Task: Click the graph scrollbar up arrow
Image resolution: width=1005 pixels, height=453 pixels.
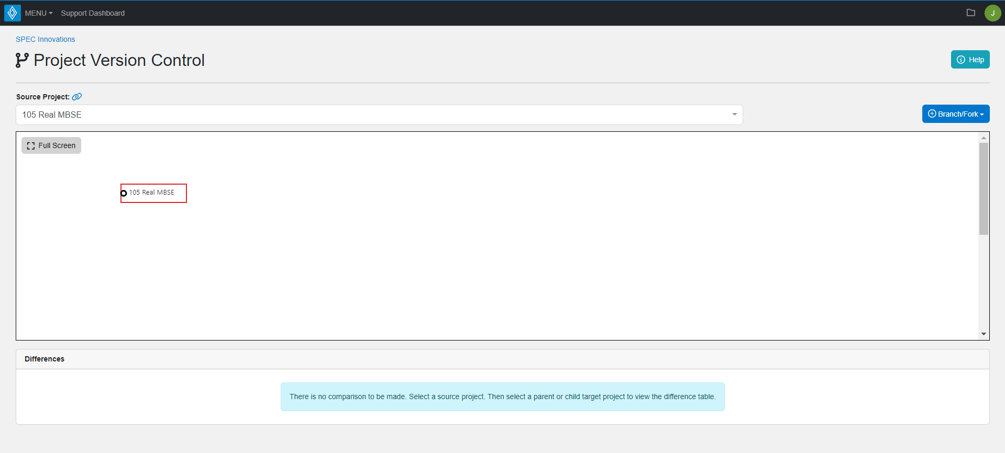Action: coord(984,138)
